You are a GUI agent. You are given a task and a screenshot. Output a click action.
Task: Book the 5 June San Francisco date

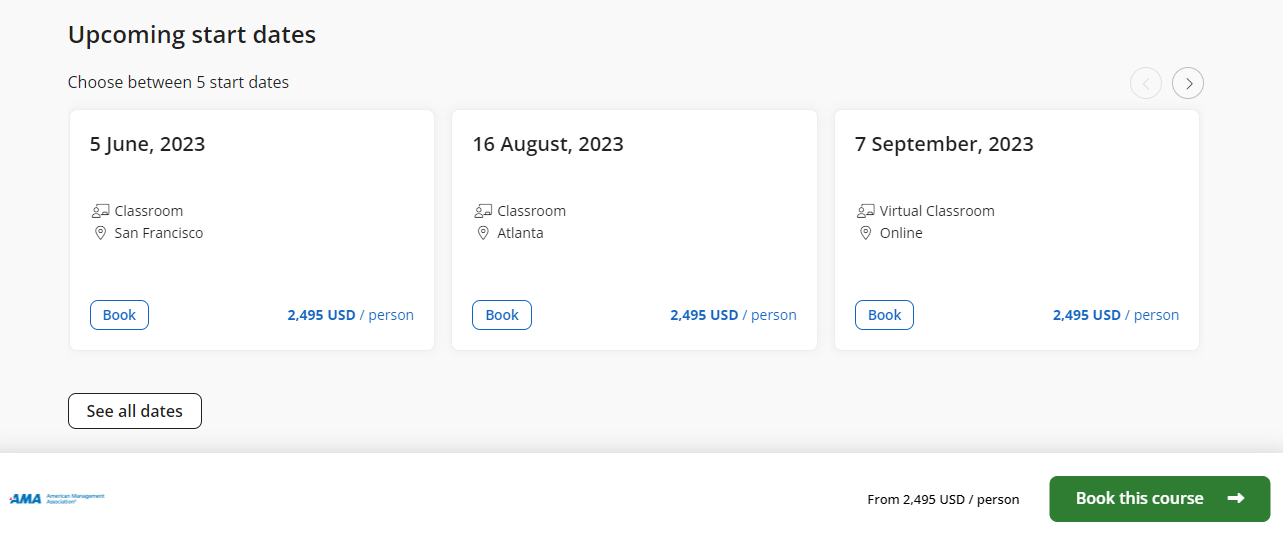[x=119, y=315]
